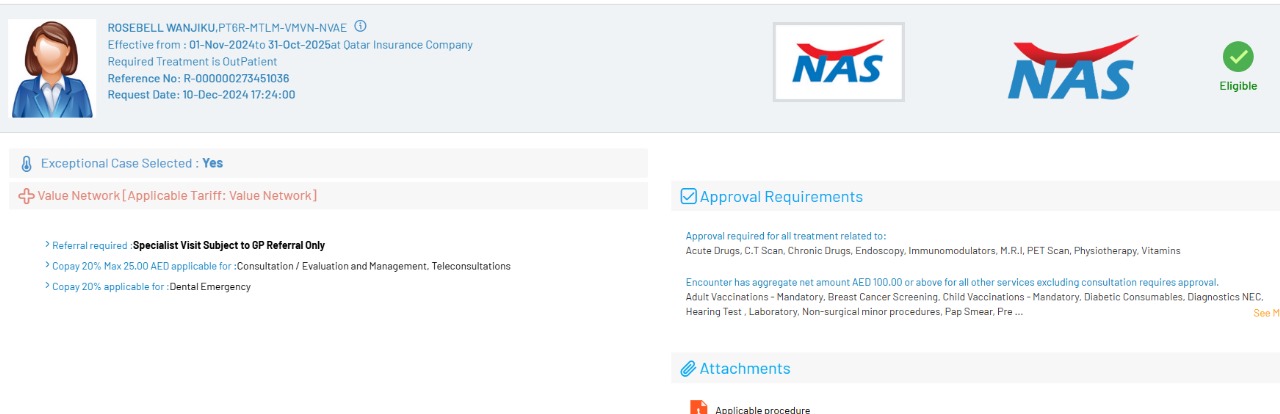The image size is (1280, 414).
Task: Click the green Eligible checkmark icon
Action: coord(1238,57)
